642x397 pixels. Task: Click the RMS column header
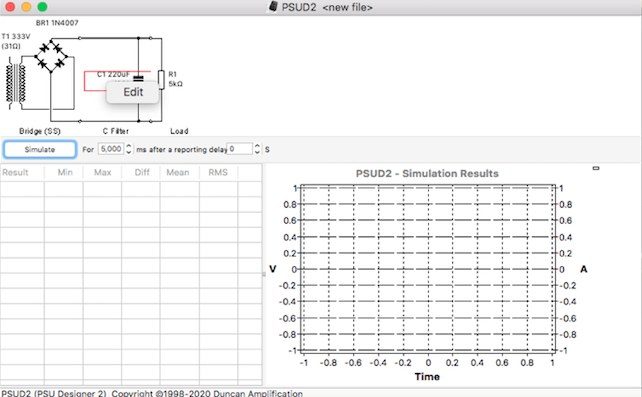coord(218,172)
